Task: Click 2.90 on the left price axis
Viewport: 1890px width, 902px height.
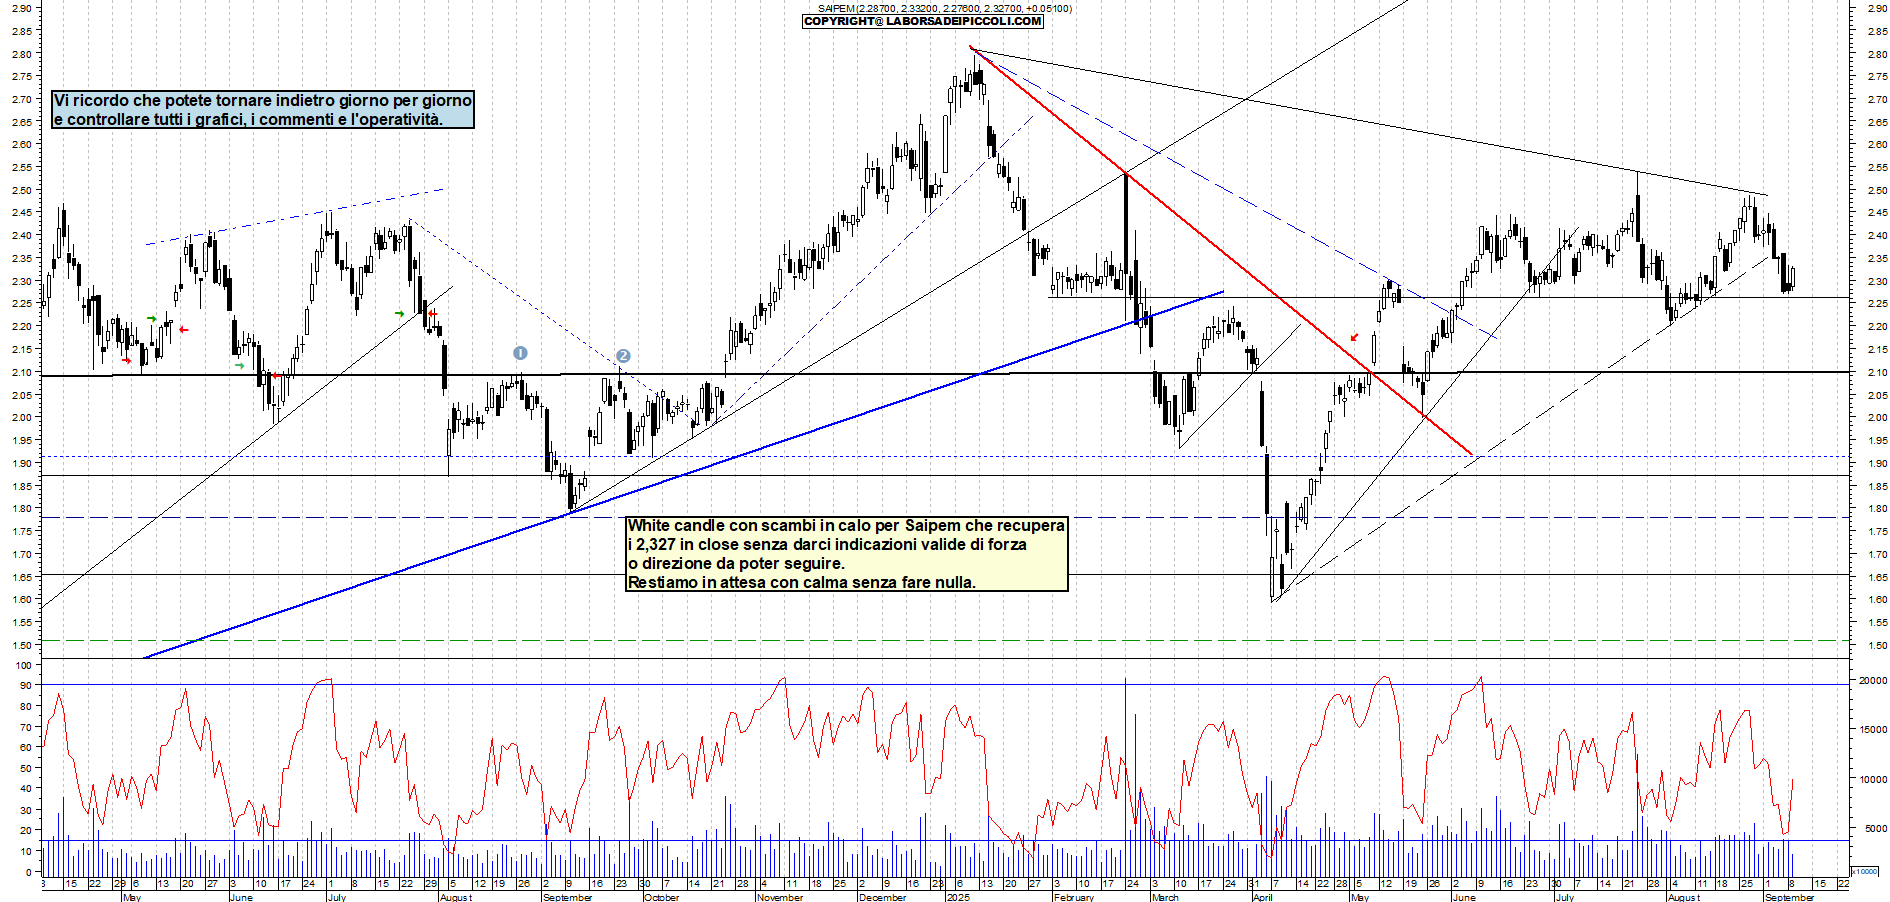Action: click(x=21, y=8)
